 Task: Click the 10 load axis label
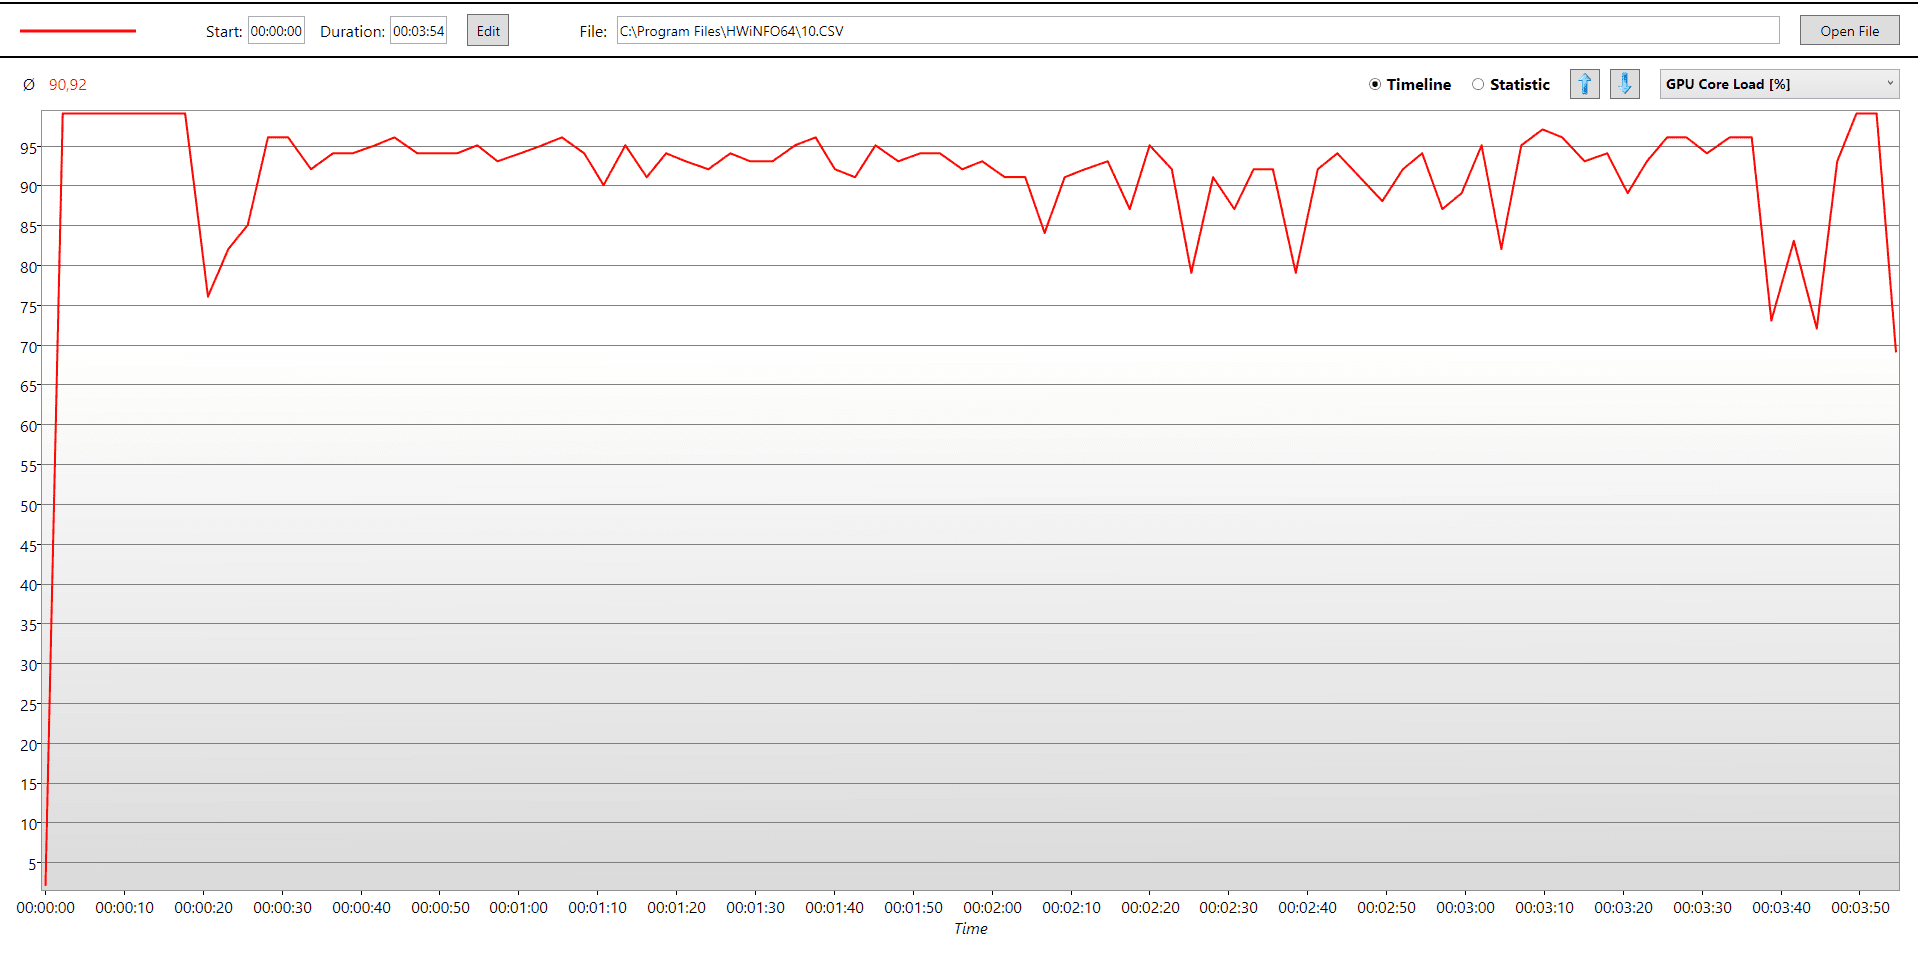click(29, 824)
